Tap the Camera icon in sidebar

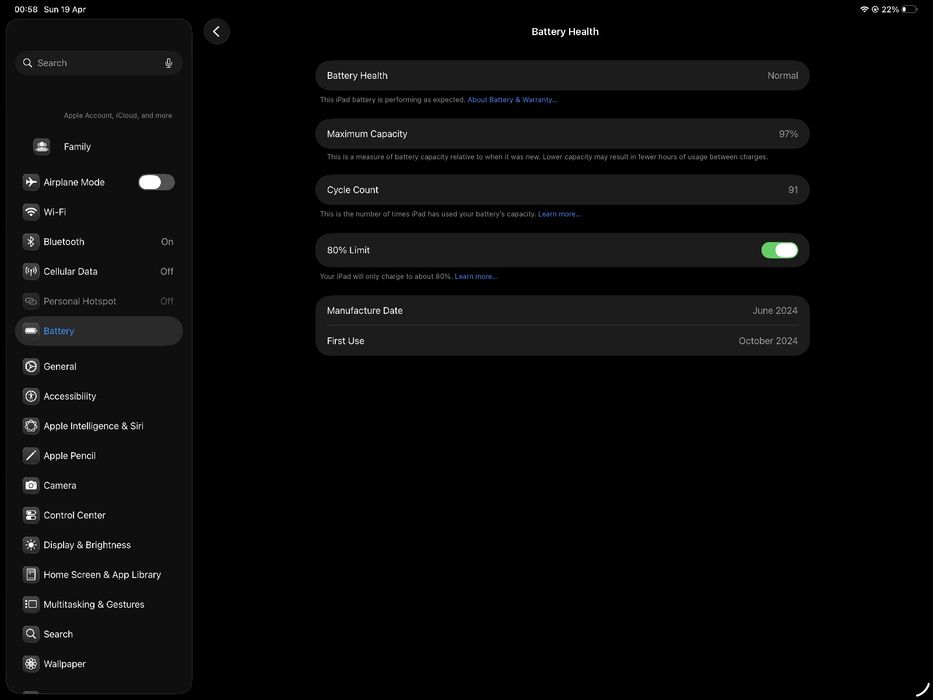tap(31, 486)
